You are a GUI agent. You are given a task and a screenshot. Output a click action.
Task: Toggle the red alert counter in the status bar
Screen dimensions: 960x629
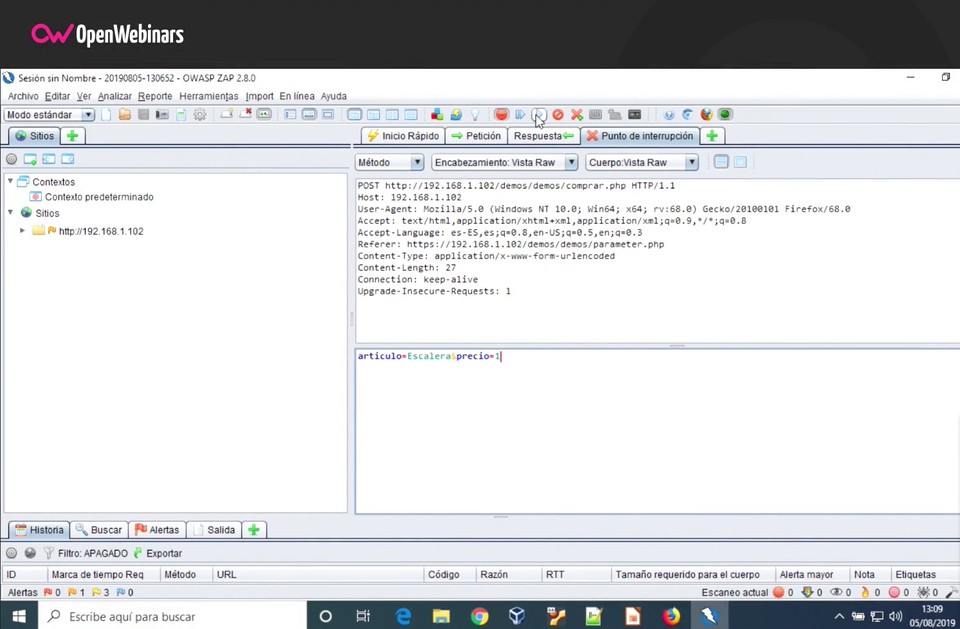pyautogui.click(x=50, y=592)
